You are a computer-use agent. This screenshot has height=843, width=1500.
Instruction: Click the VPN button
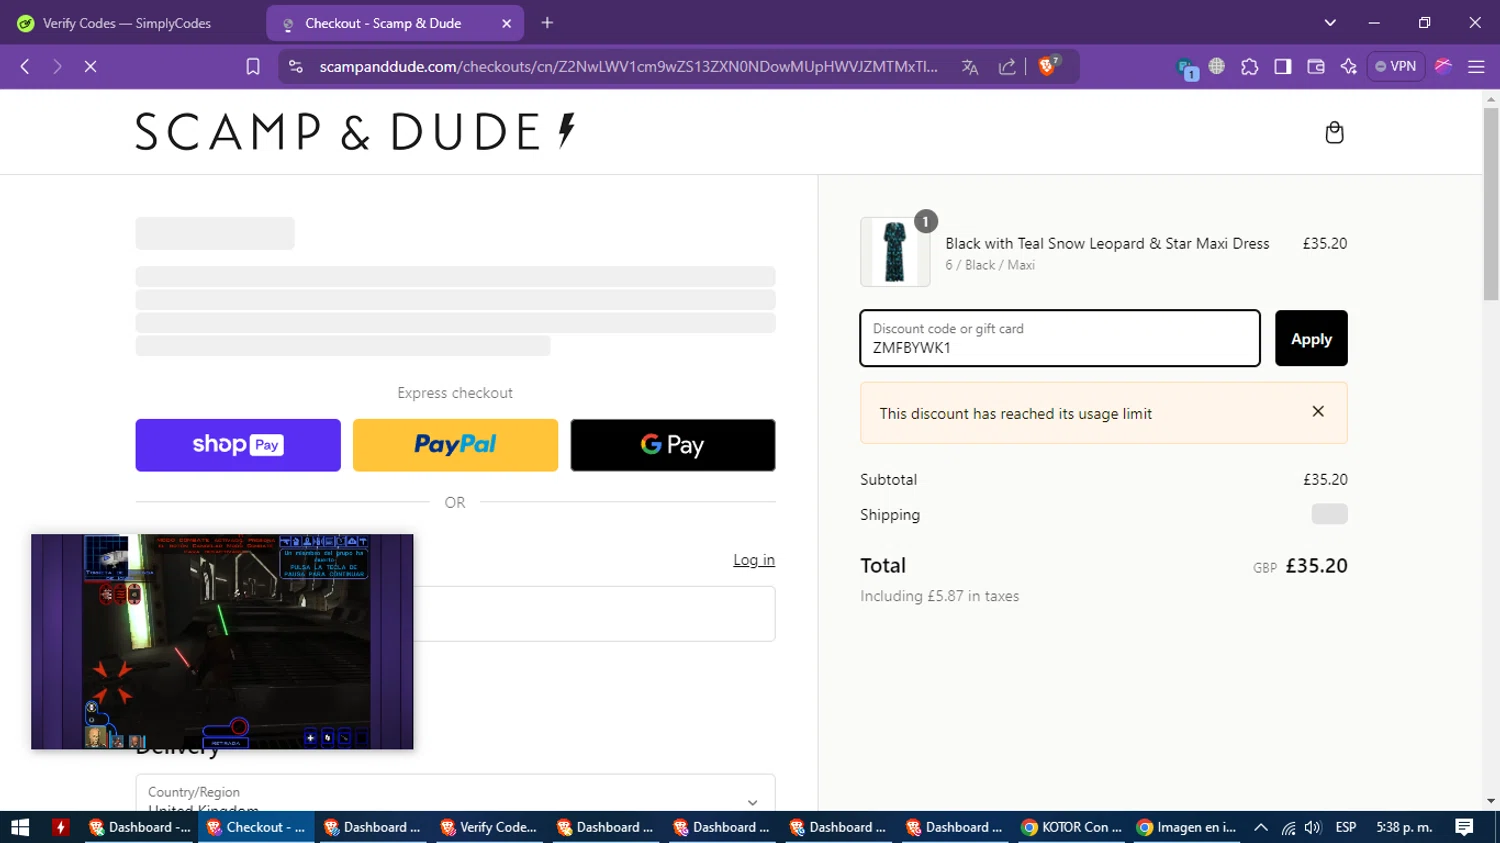pos(1396,66)
